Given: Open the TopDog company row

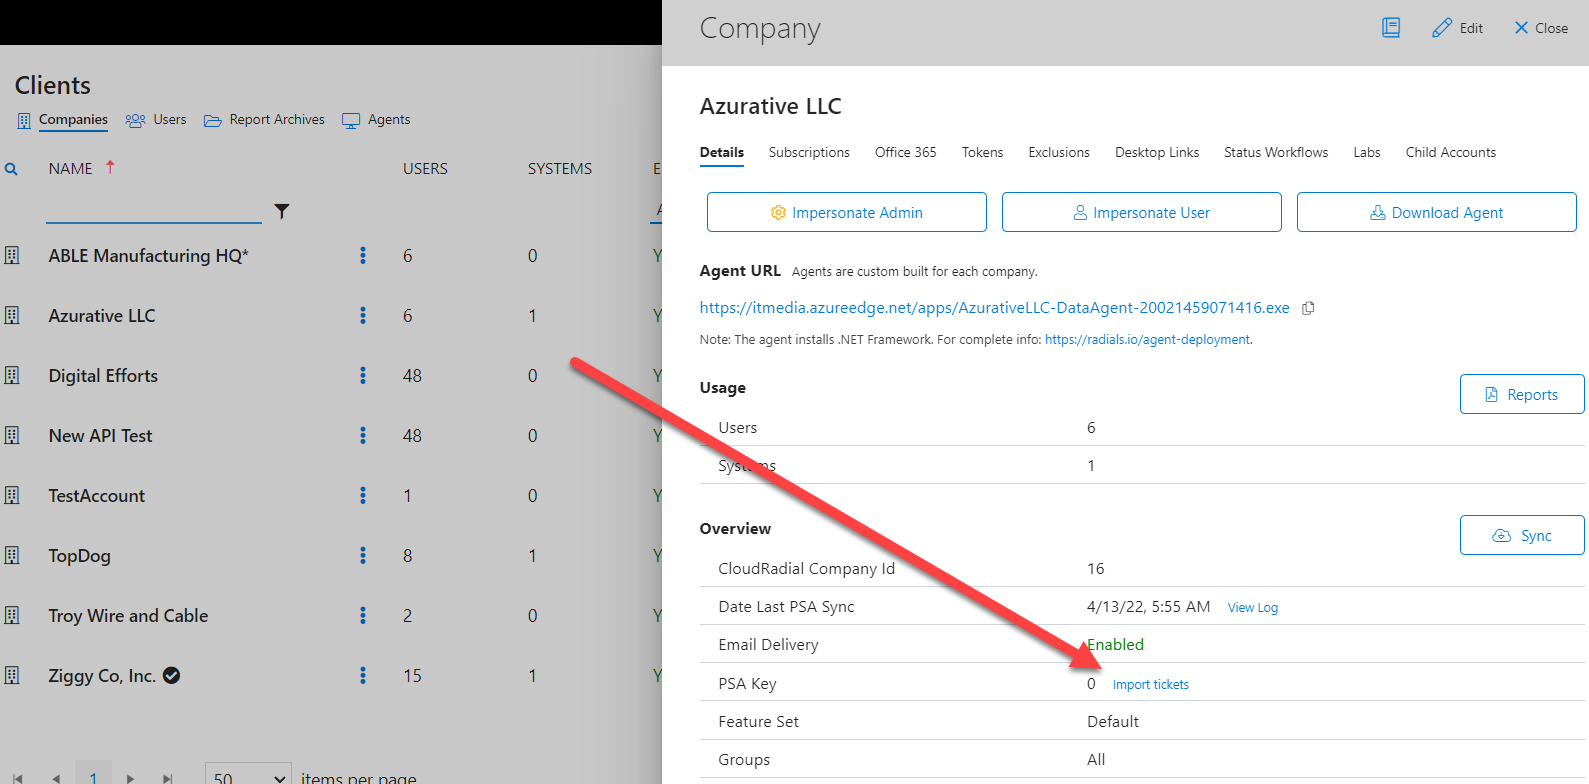Looking at the screenshot, I should click(x=80, y=556).
